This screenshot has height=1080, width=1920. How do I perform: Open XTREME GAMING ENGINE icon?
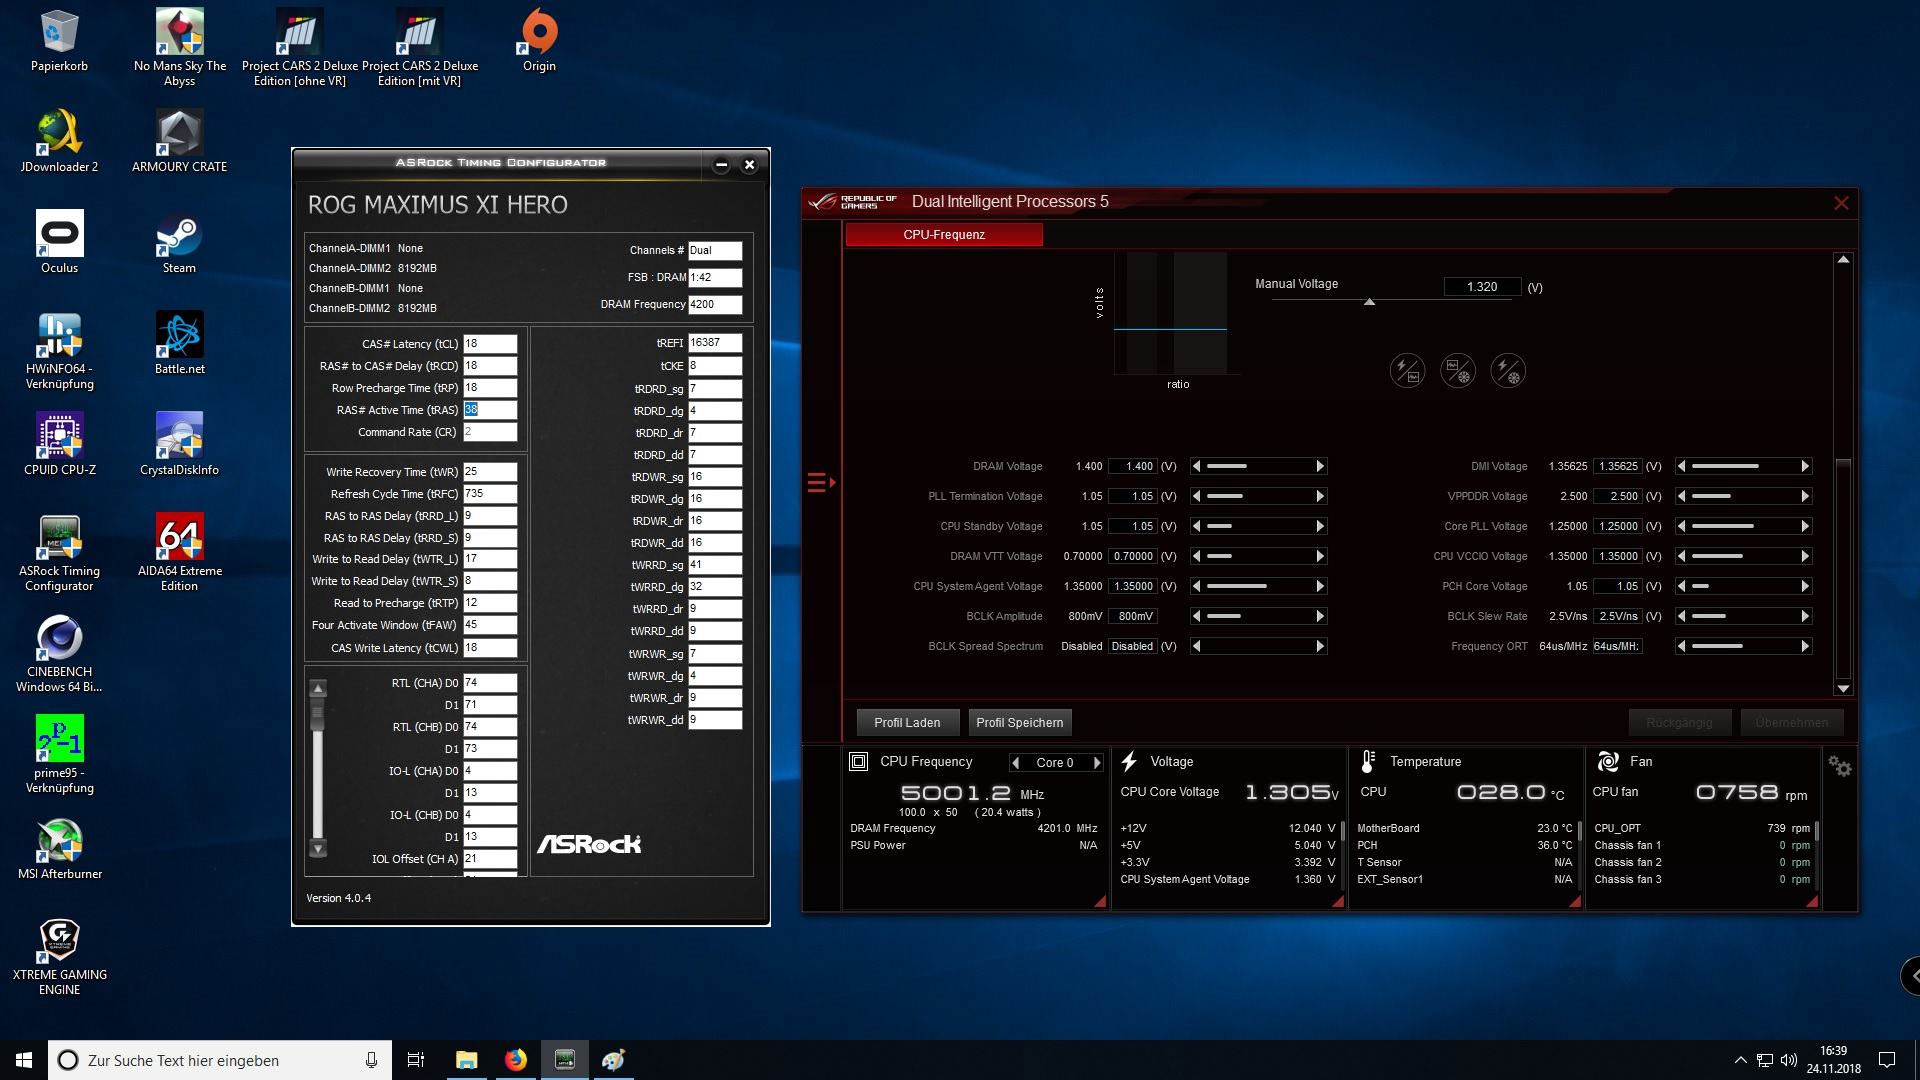(59, 958)
